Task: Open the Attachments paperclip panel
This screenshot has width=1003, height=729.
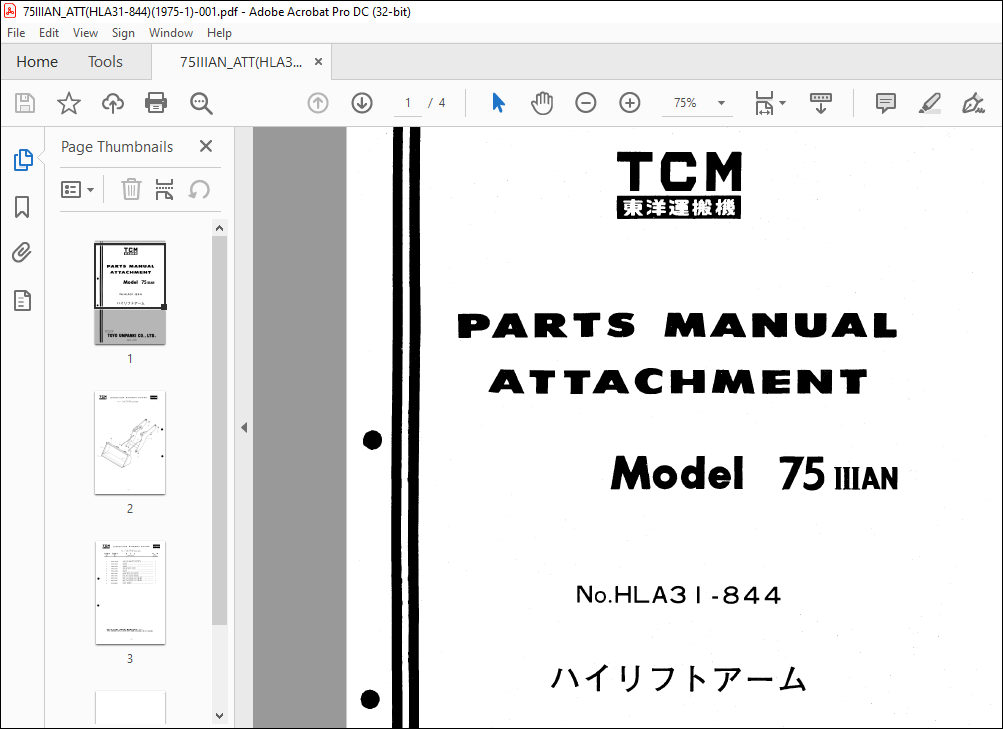Action: [22, 253]
